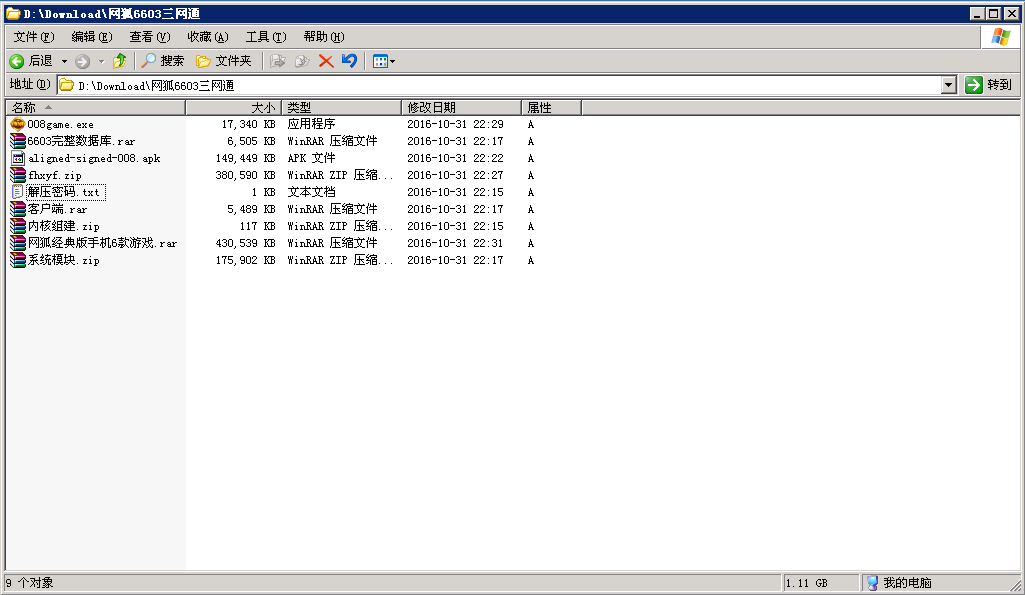Viewport: 1025px width, 595px height.
Task: Open the Back history dropdown arrow
Action: click(x=65, y=61)
